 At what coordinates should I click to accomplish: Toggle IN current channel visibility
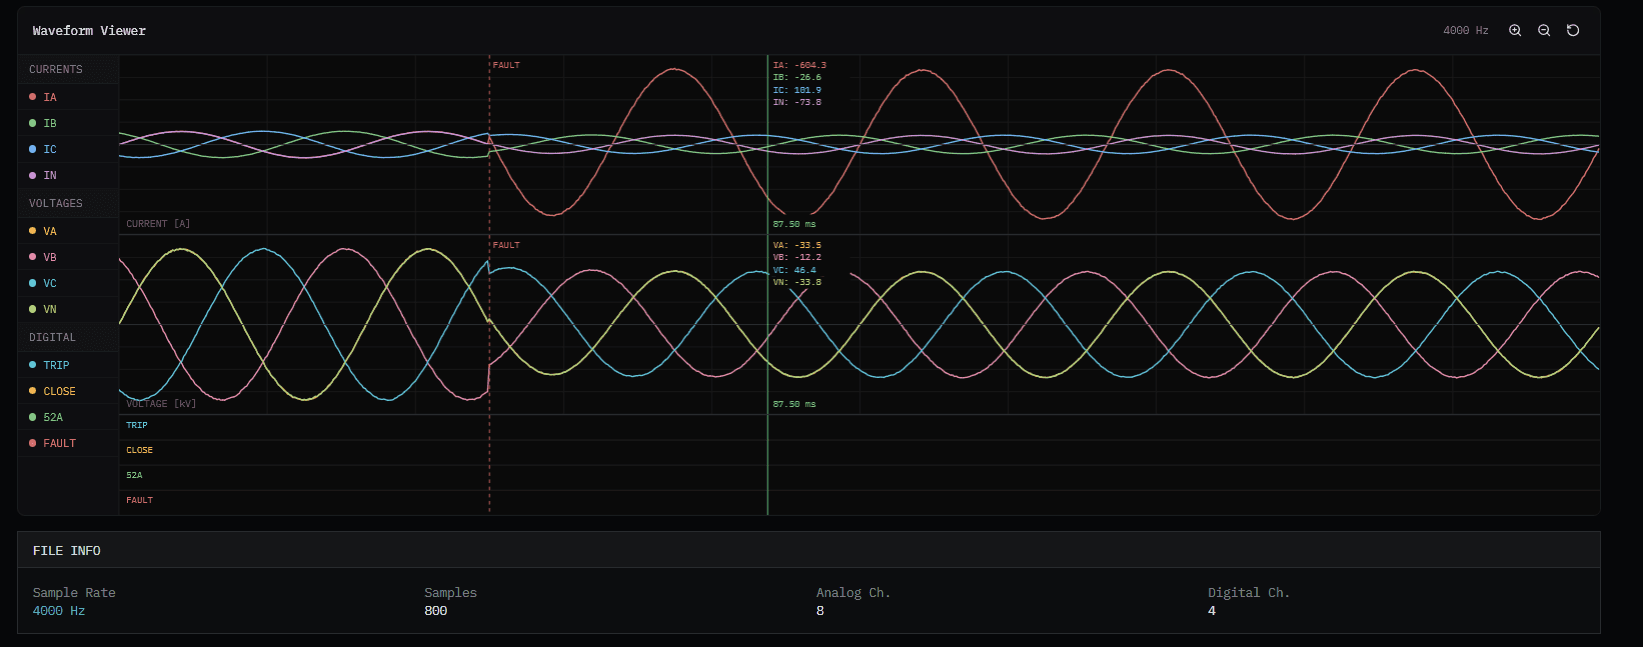pyautogui.click(x=68, y=175)
